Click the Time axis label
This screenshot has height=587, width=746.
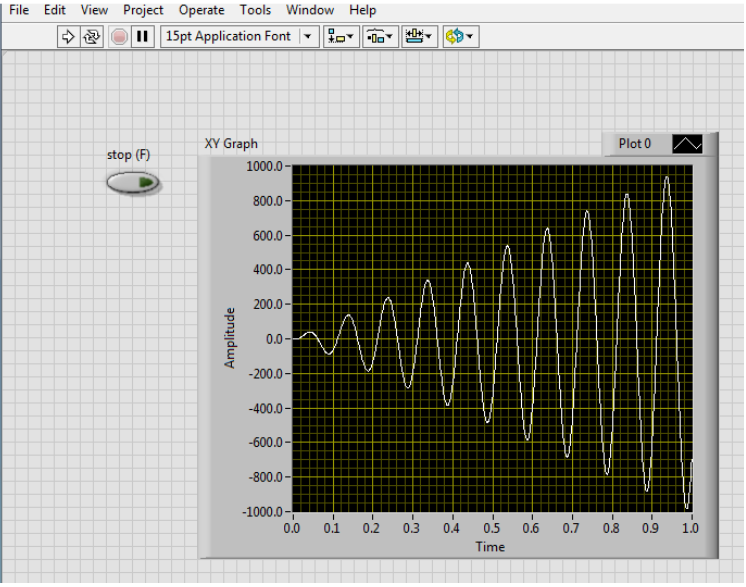click(x=490, y=547)
